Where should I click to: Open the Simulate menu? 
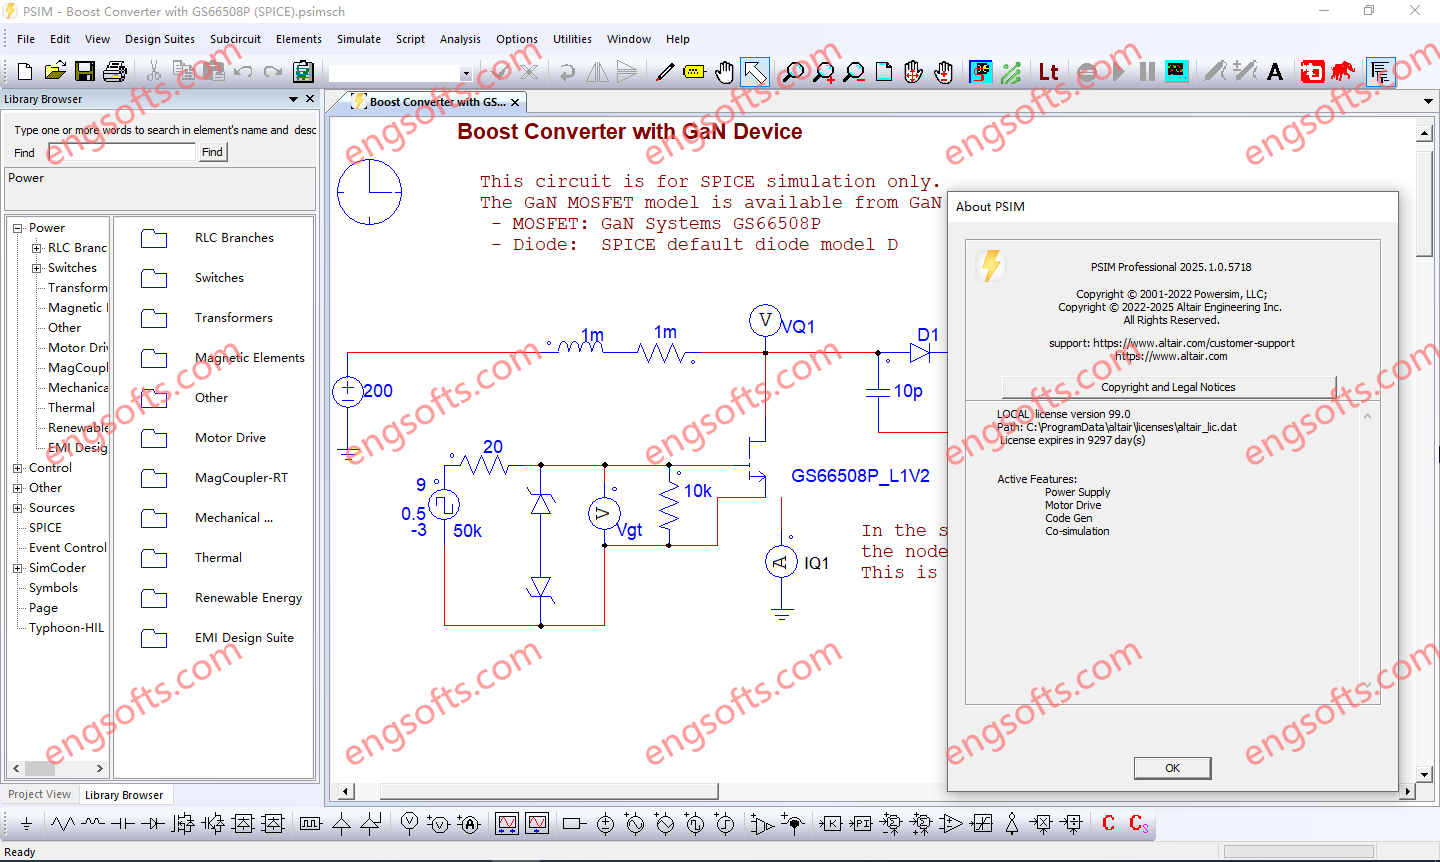click(359, 39)
